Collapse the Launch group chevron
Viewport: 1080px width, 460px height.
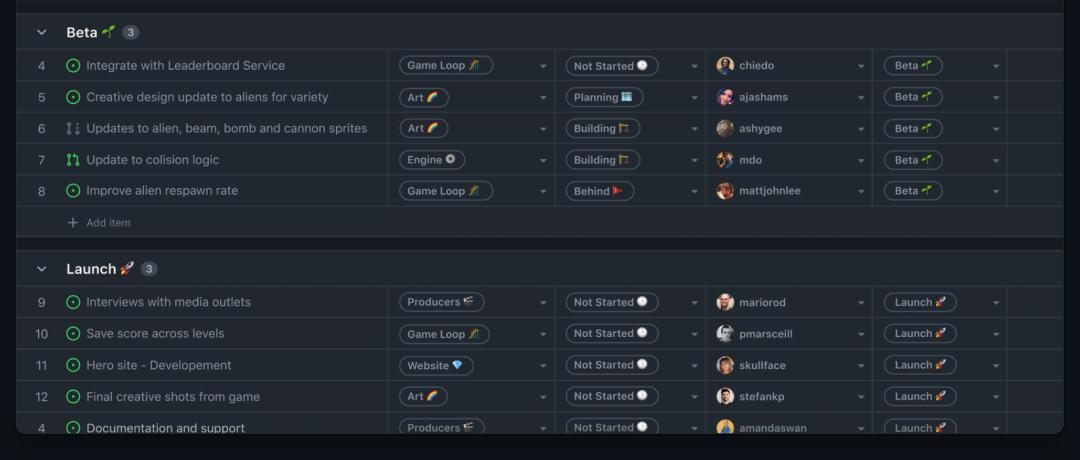pyautogui.click(x=42, y=269)
